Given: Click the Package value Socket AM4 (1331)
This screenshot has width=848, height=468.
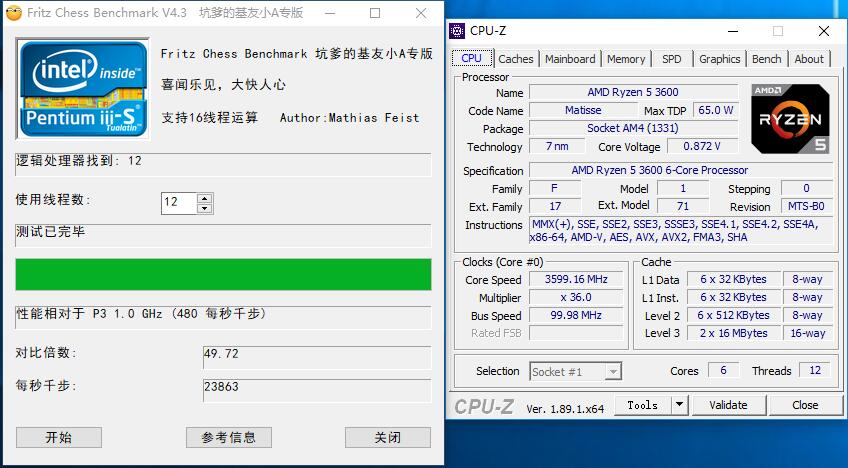Looking at the screenshot, I should [x=633, y=128].
